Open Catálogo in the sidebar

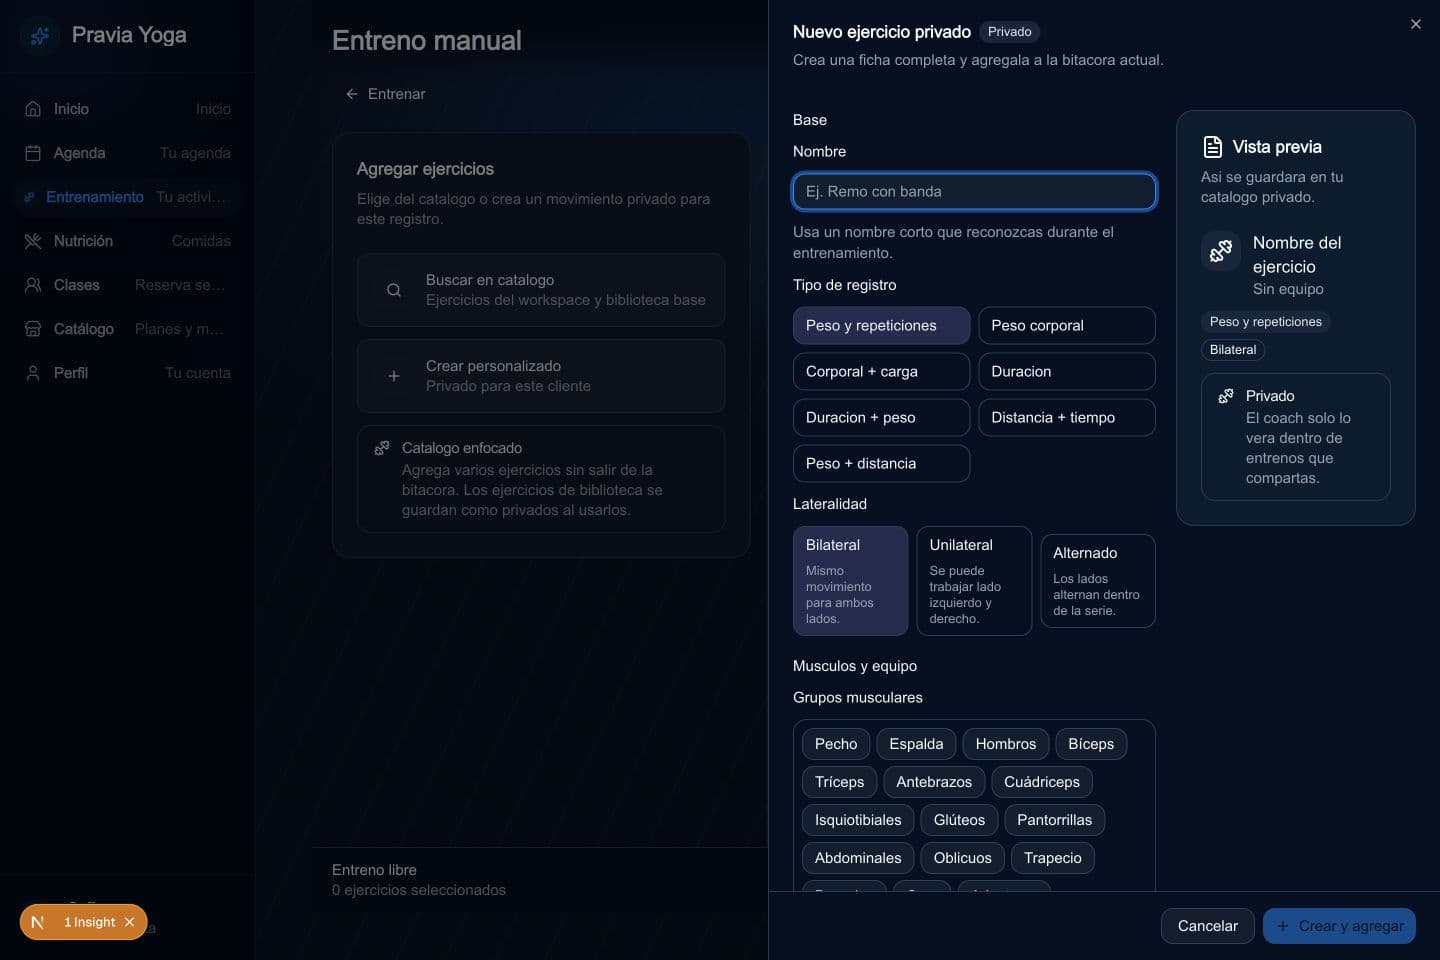[x=127, y=329]
